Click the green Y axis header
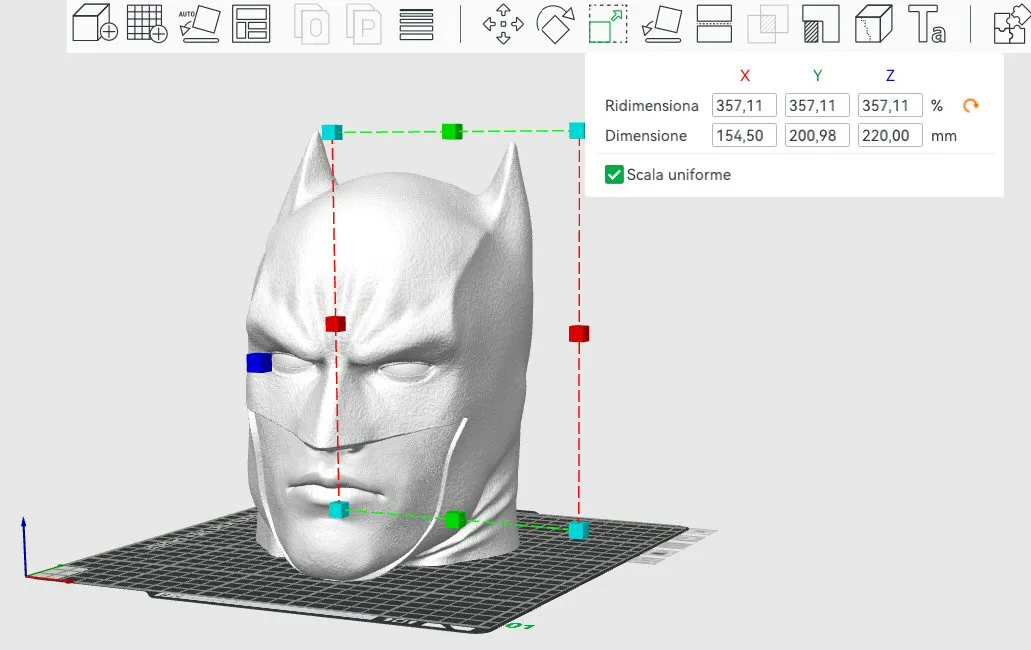 pyautogui.click(x=817, y=76)
